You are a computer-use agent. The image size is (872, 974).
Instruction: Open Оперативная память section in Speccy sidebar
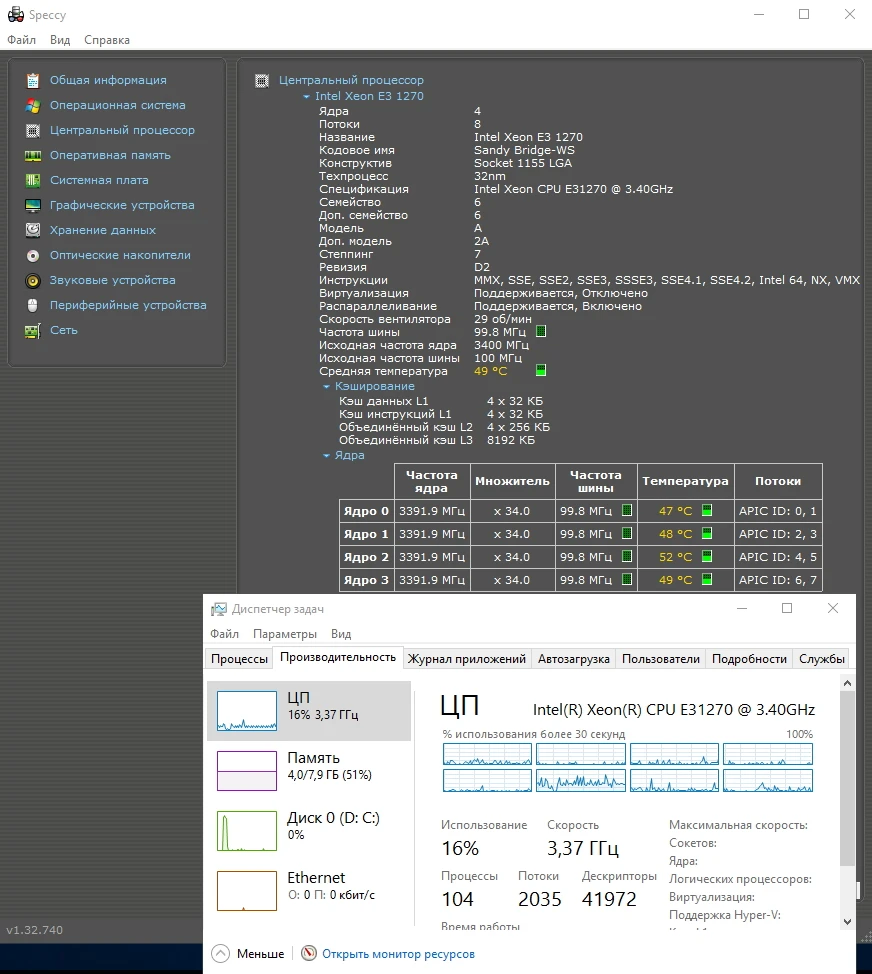[110, 155]
